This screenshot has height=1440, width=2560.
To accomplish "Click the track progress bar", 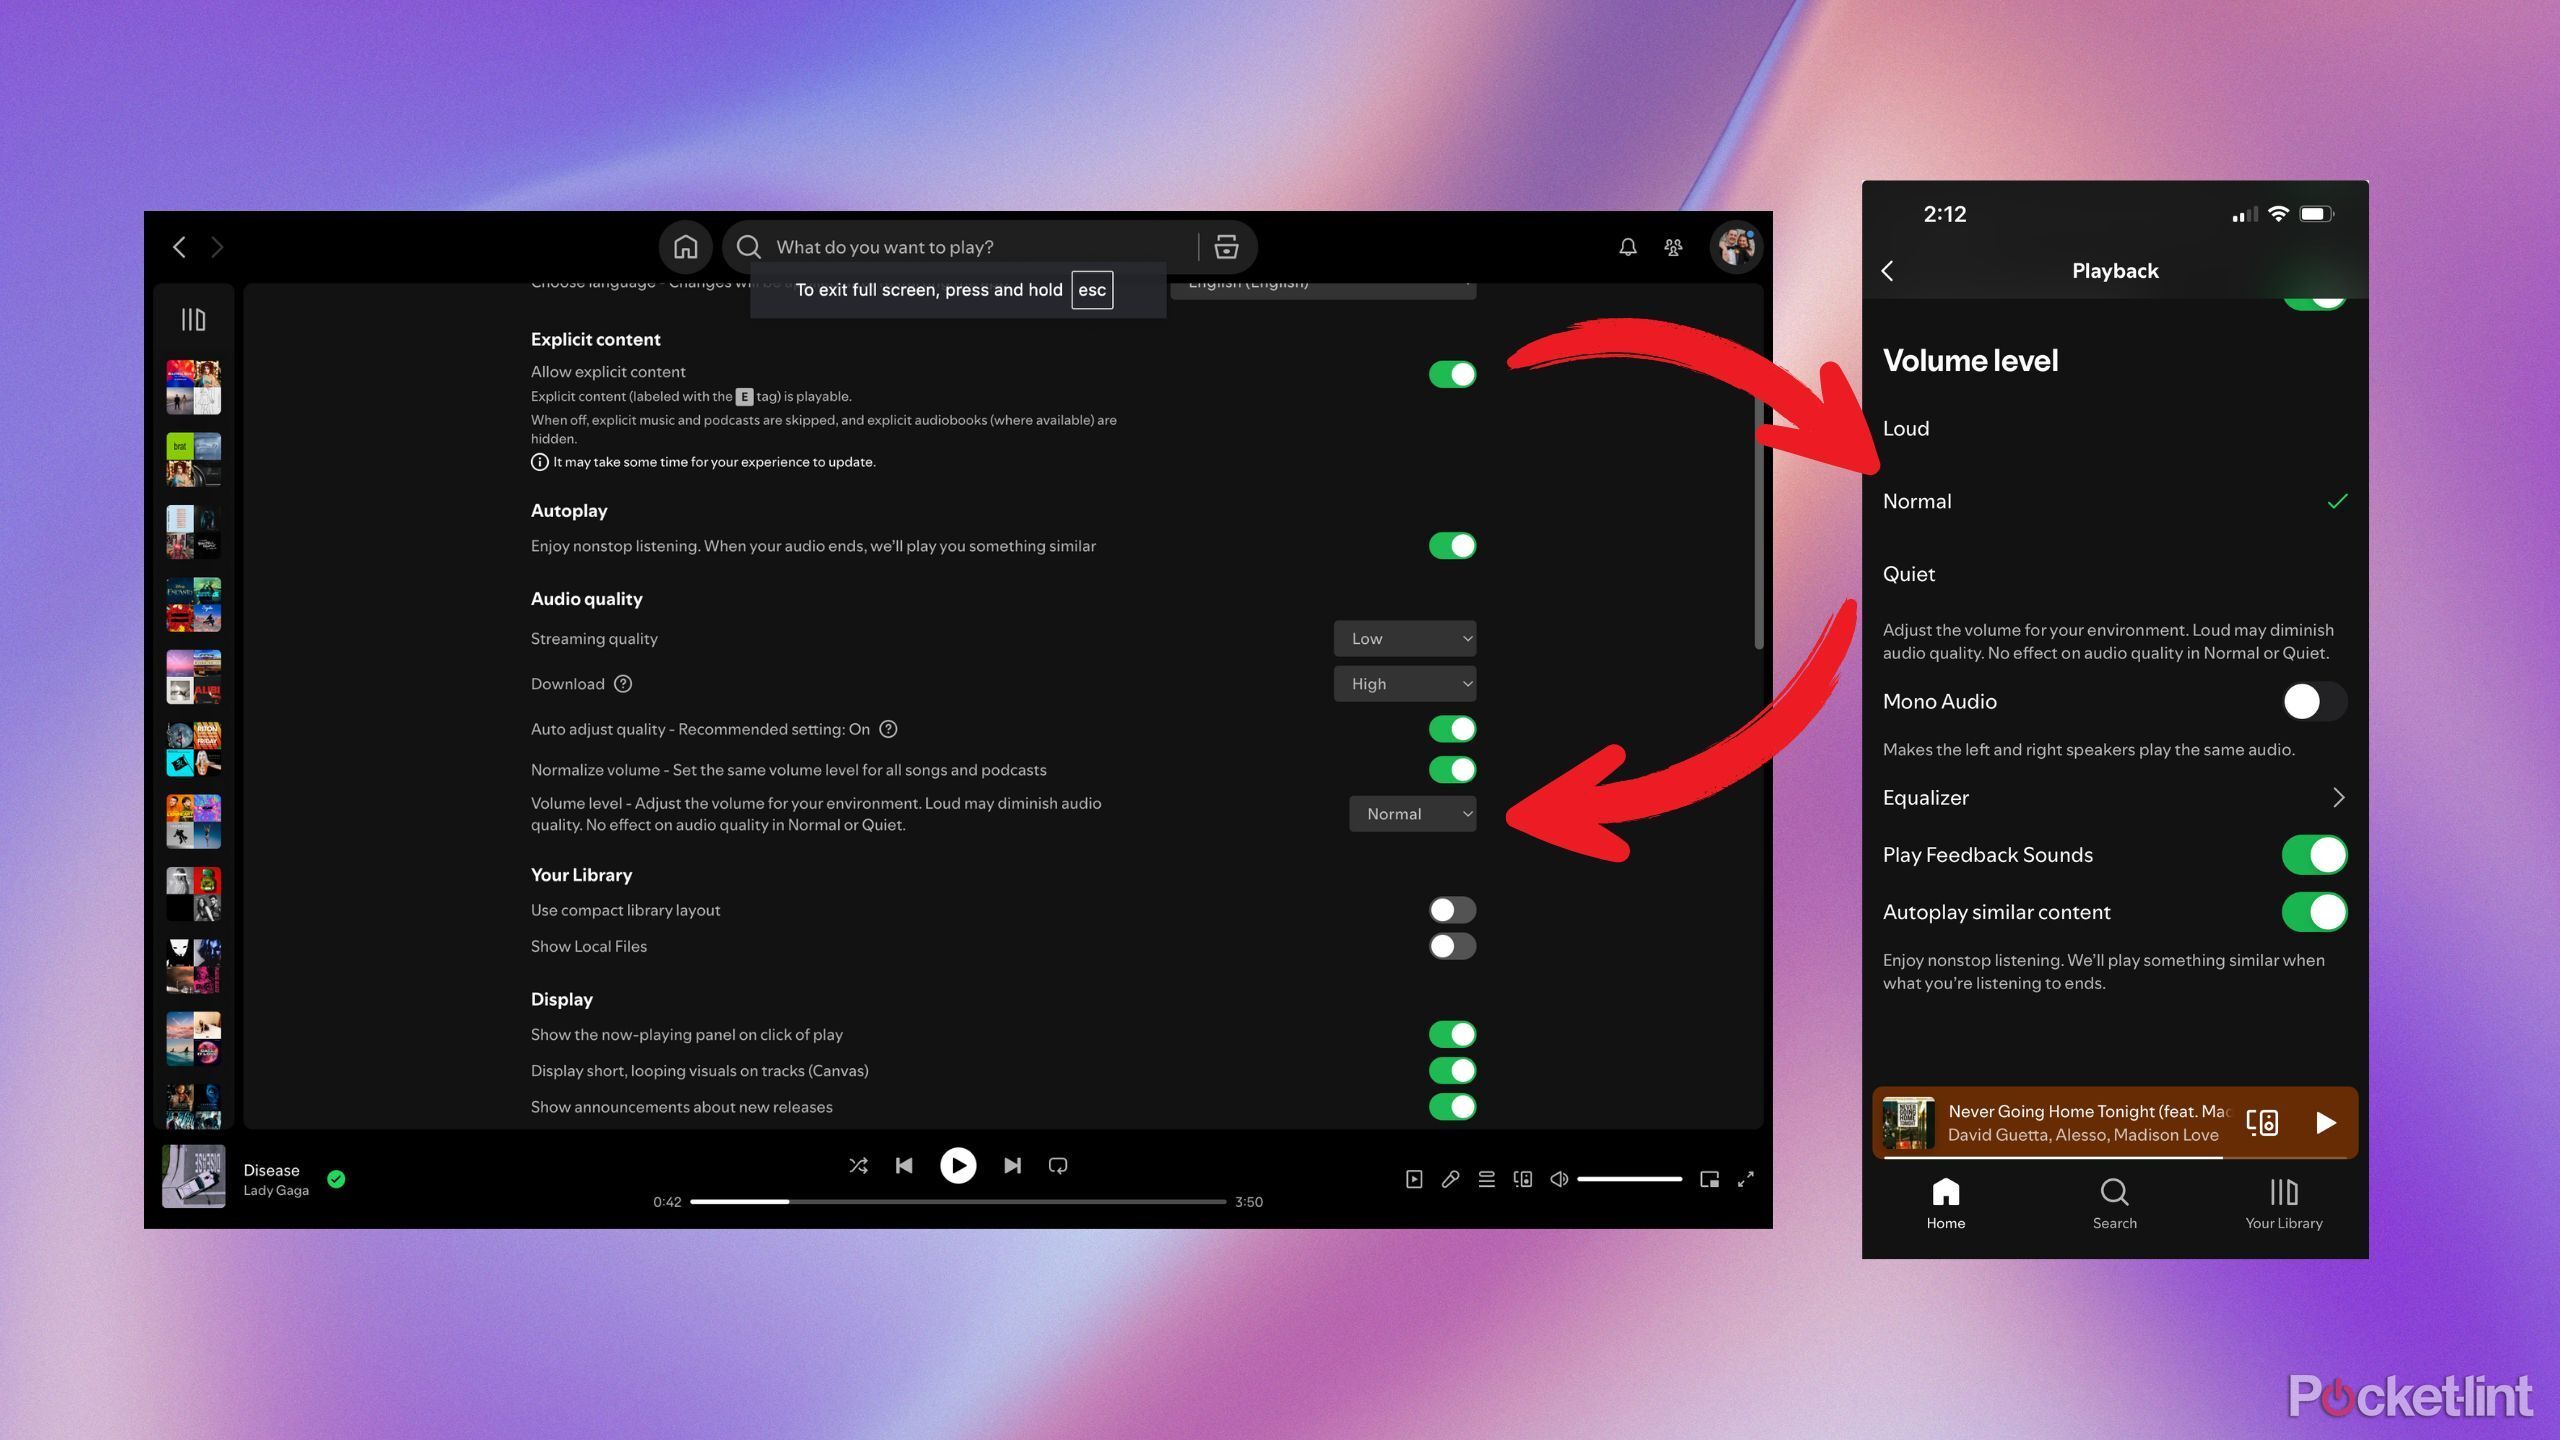I will click(958, 1201).
